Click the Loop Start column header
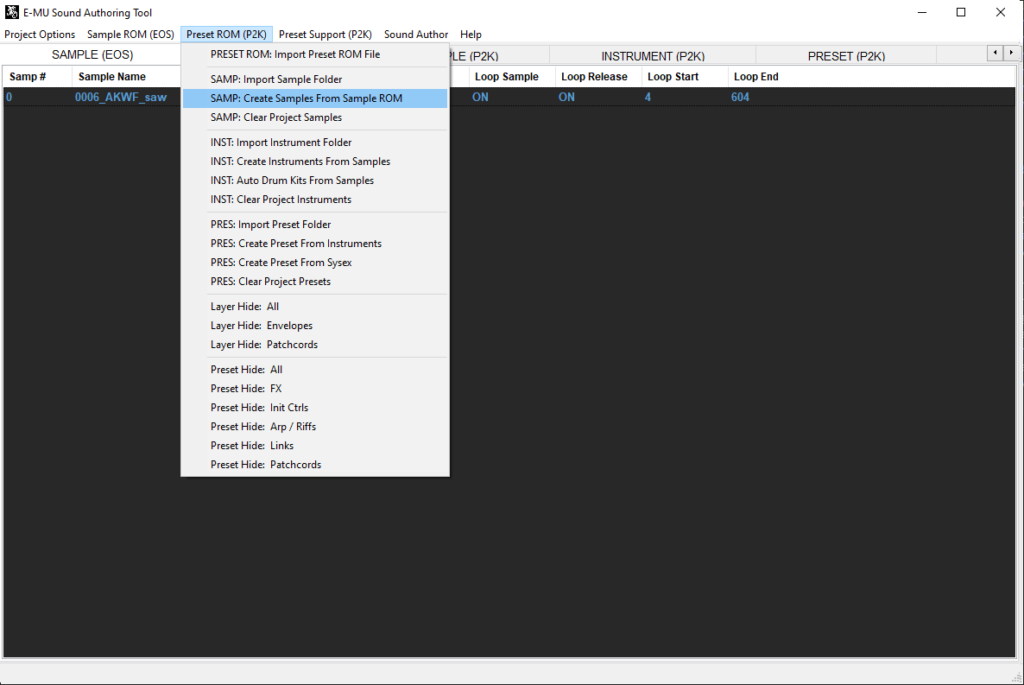 point(684,76)
